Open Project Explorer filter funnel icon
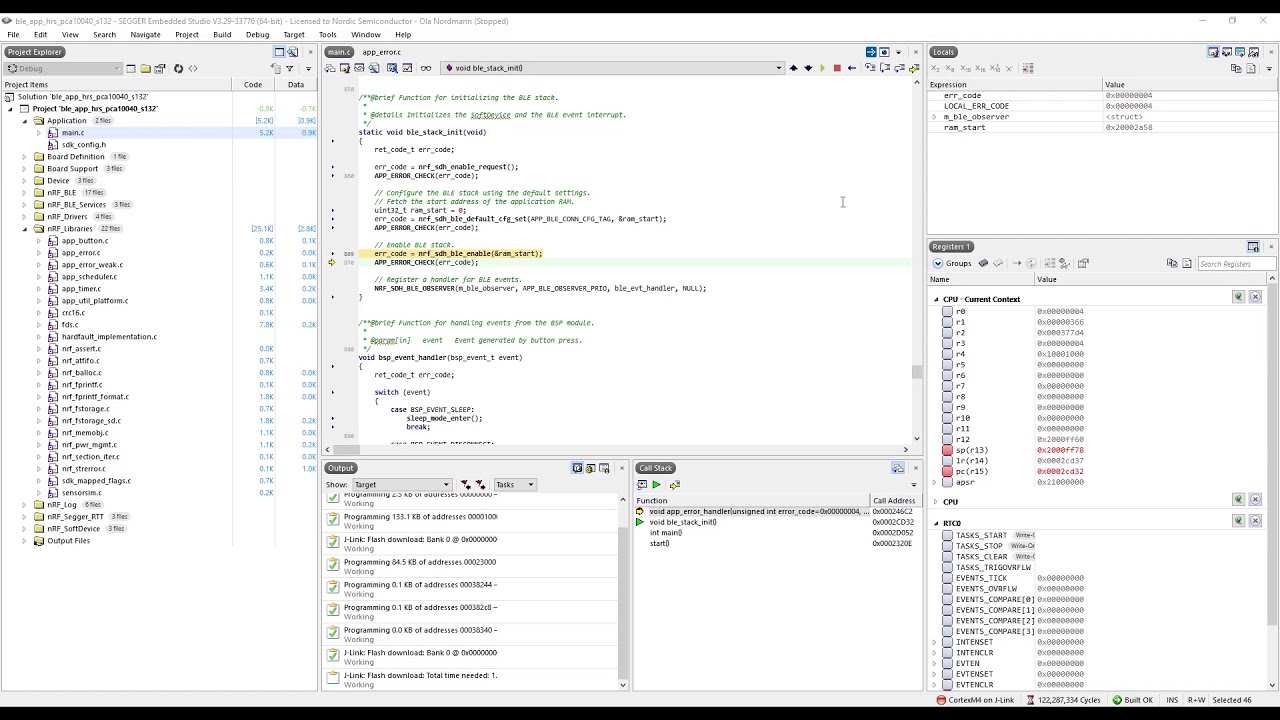The width and height of the screenshot is (1280, 720). click(x=290, y=68)
